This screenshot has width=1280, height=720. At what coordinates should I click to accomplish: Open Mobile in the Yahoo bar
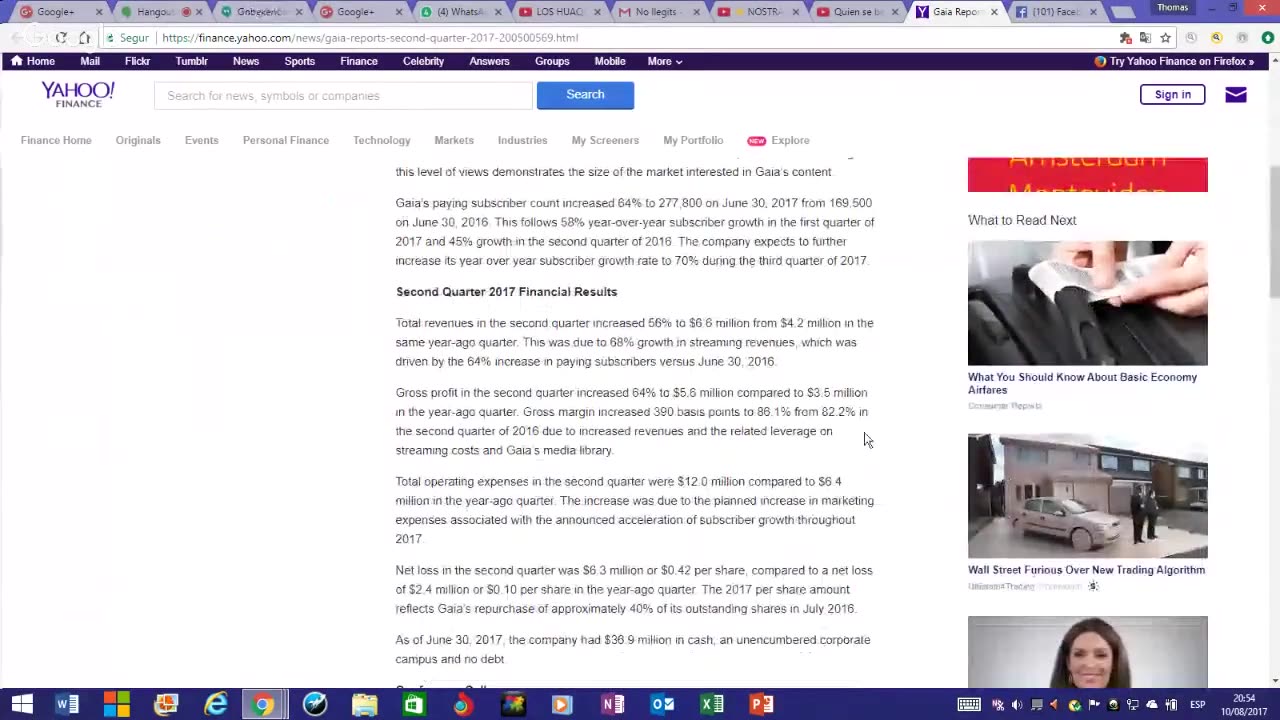click(610, 61)
